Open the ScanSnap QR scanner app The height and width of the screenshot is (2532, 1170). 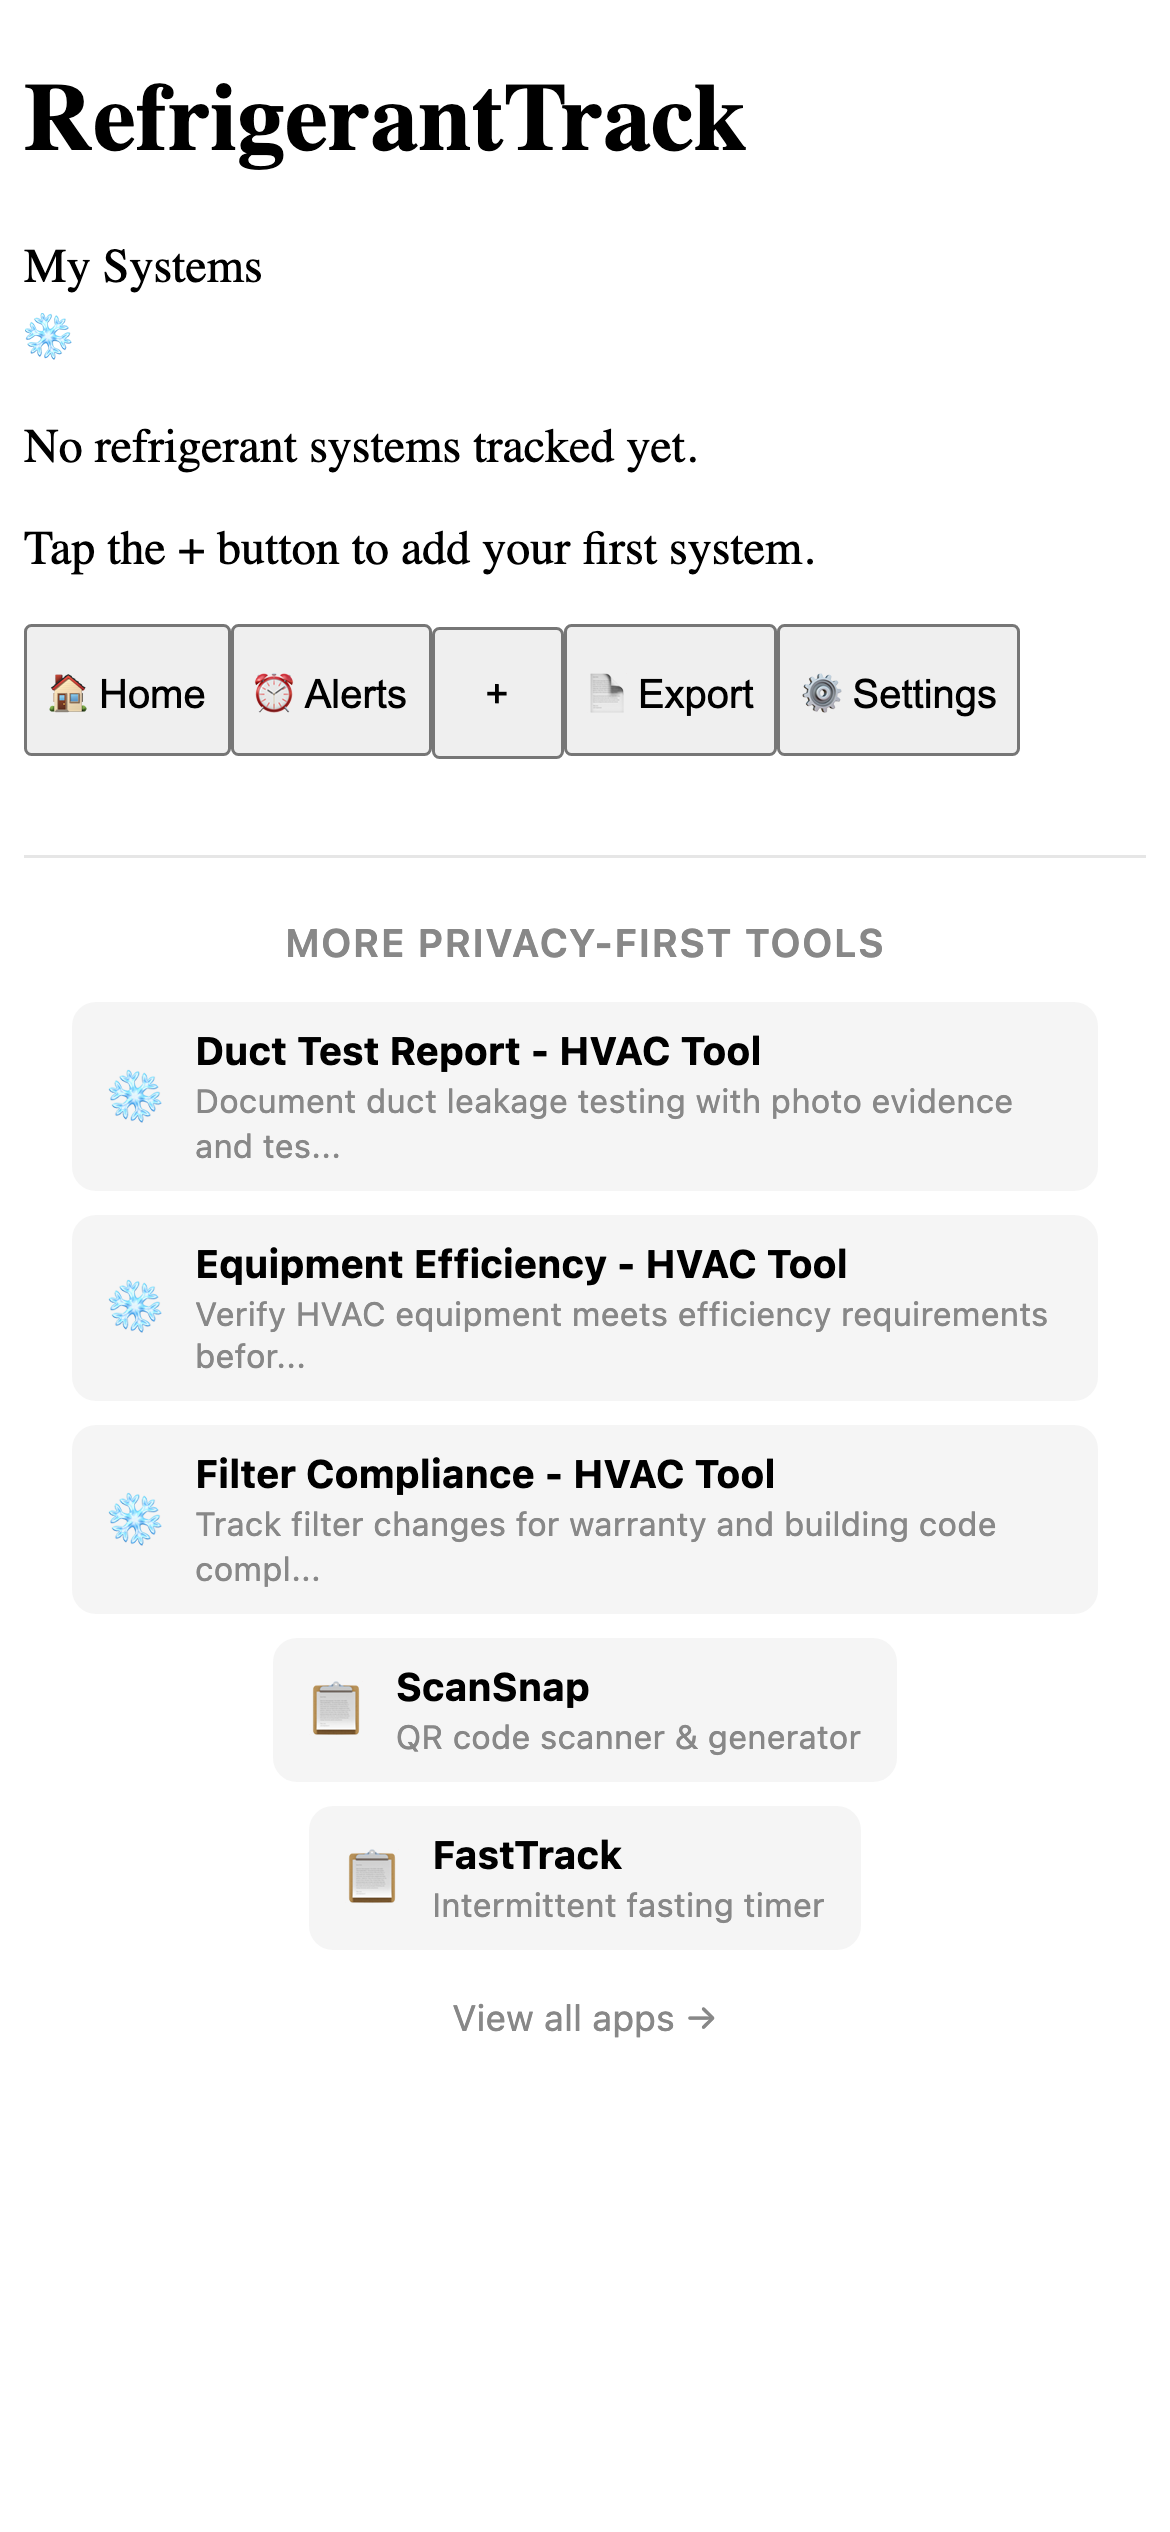[x=585, y=1708]
